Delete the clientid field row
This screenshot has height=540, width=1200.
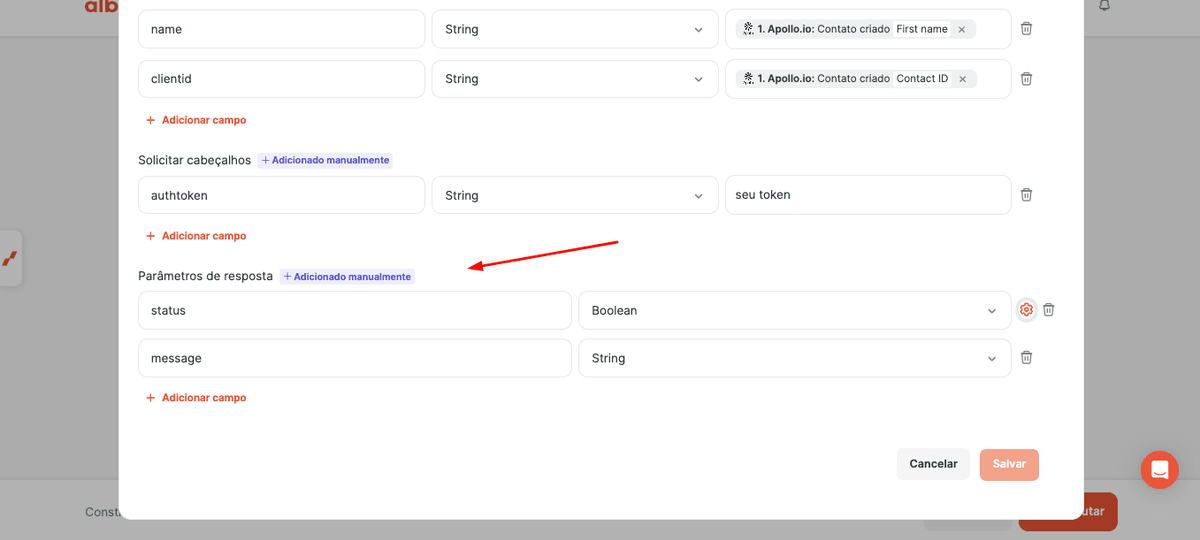point(1026,78)
